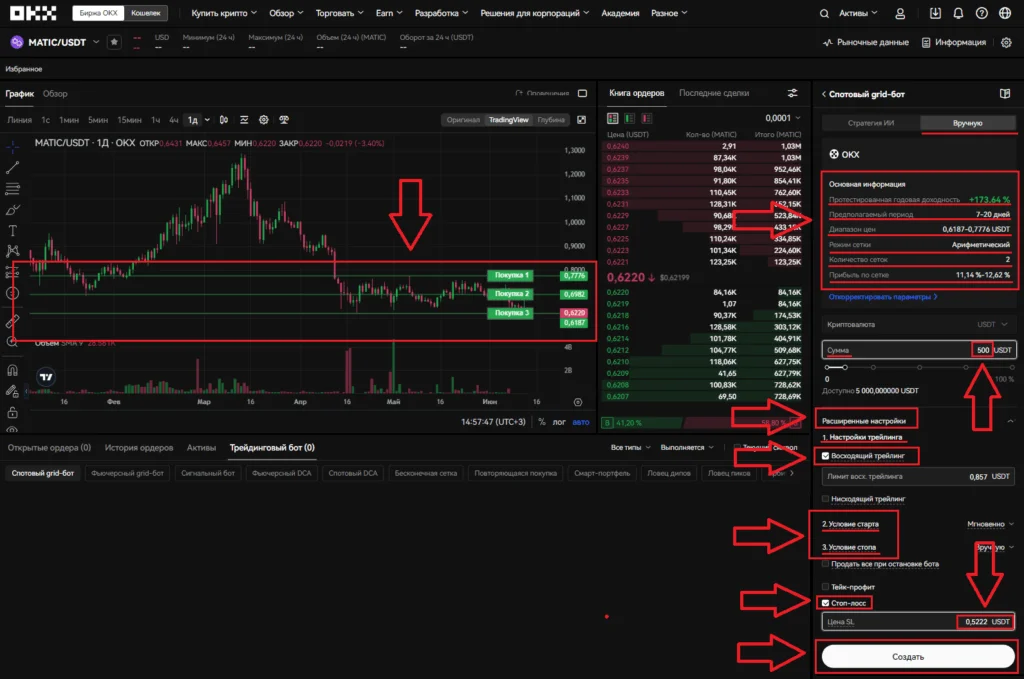Select the 4ч timeframe button

pos(174,120)
